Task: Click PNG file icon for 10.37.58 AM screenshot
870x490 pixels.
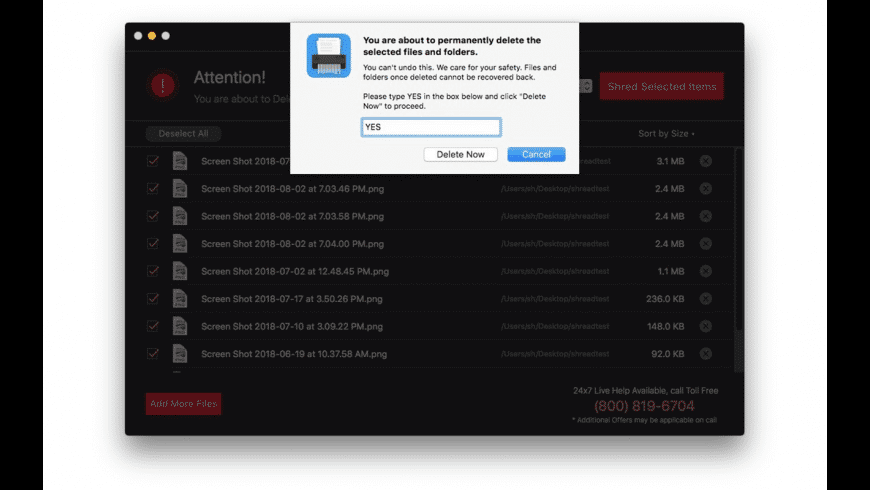Action: (180, 353)
